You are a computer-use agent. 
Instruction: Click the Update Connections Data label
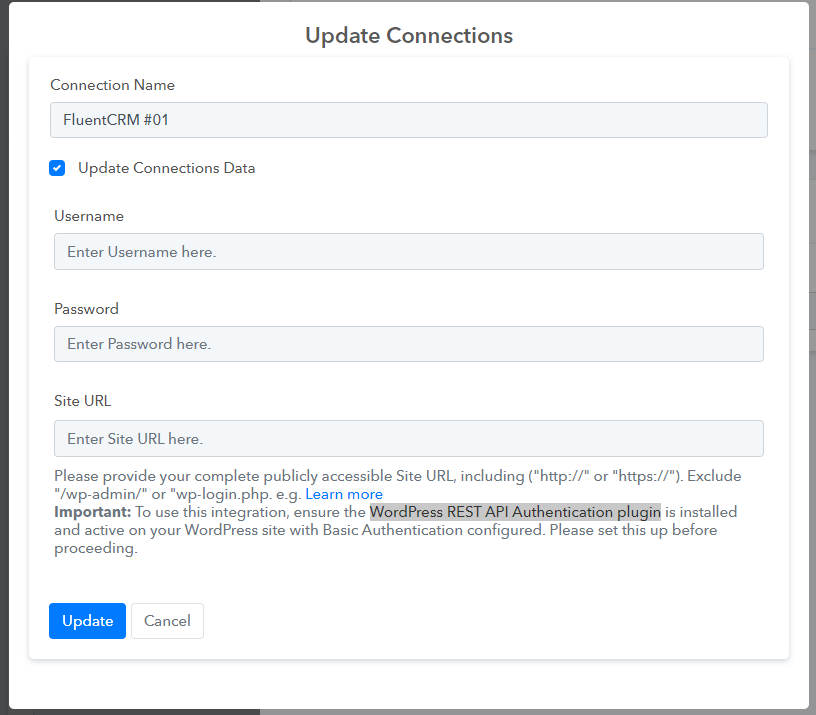167,168
